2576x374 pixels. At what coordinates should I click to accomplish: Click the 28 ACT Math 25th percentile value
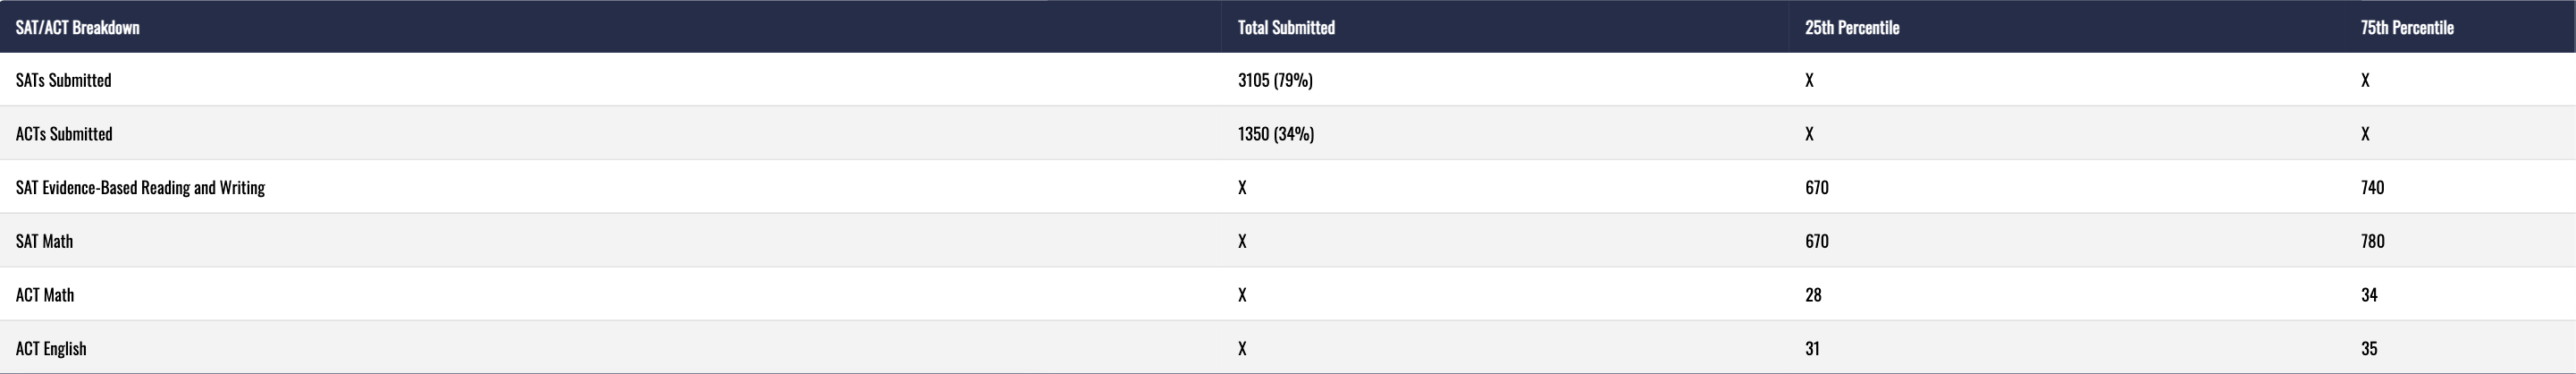click(x=1813, y=295)
